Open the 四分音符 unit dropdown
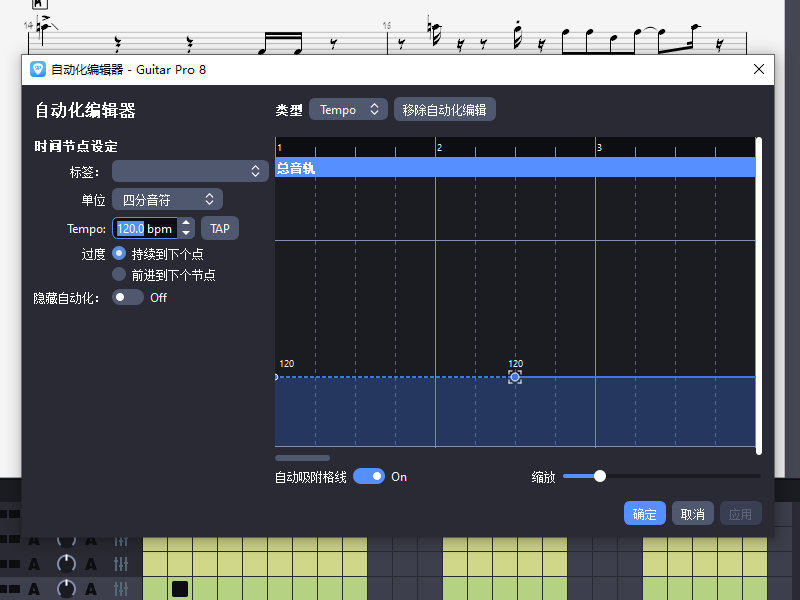800x600 pixels. 167,199
